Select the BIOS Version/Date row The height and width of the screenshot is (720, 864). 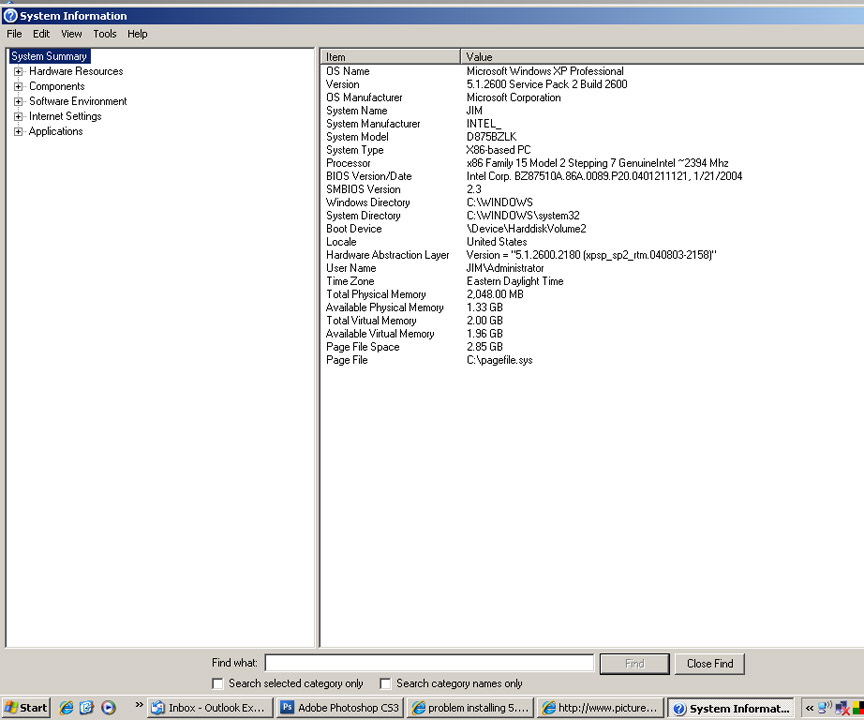pyautogui.click(x=592, y=176)
